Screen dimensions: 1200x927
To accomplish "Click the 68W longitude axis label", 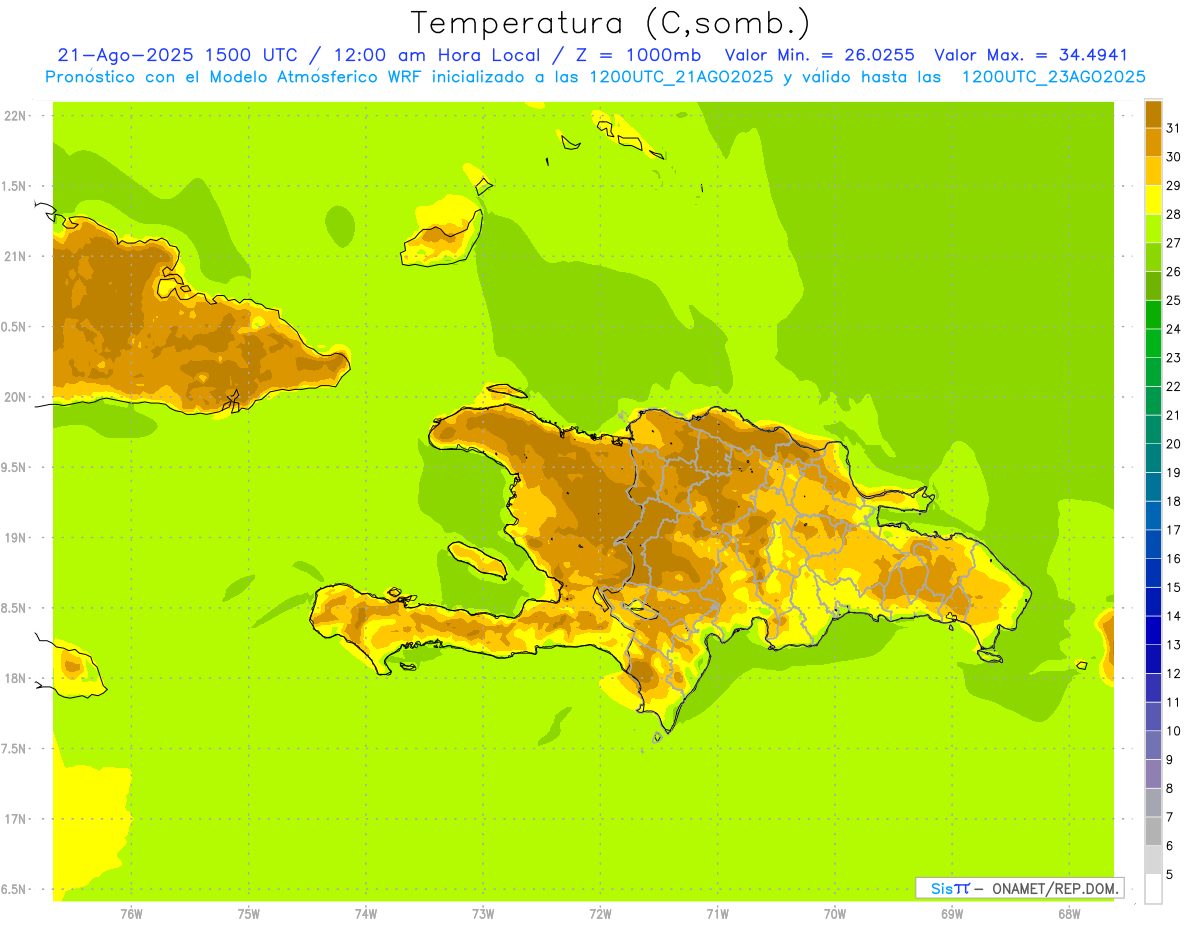I will (x=1069, y=914).
